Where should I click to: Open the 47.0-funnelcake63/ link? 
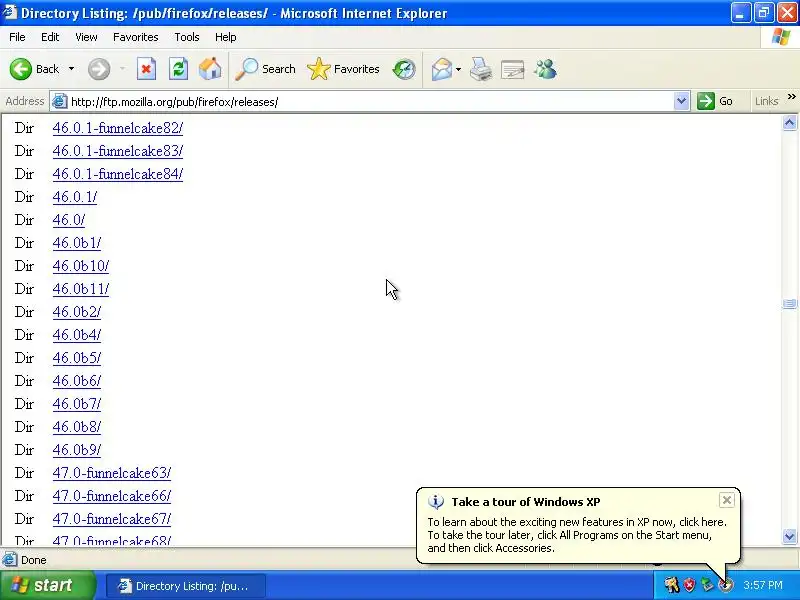112,473
